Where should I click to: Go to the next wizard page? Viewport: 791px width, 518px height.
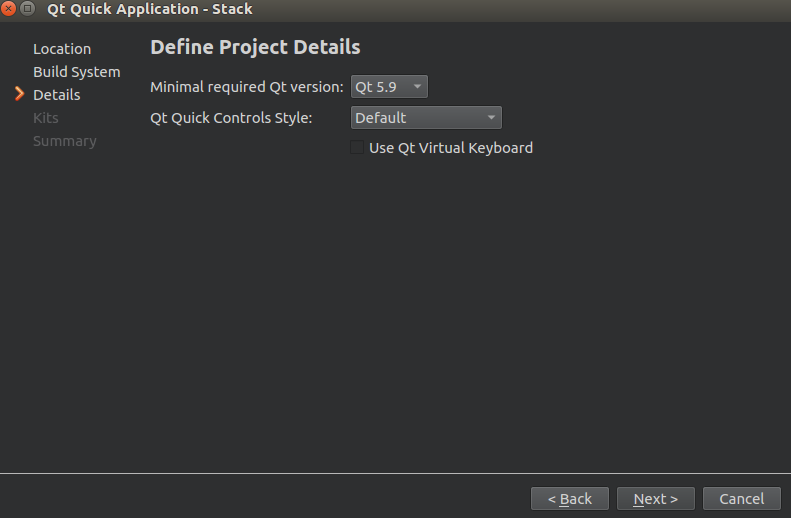pyautogui.click(x=656, y=499)
